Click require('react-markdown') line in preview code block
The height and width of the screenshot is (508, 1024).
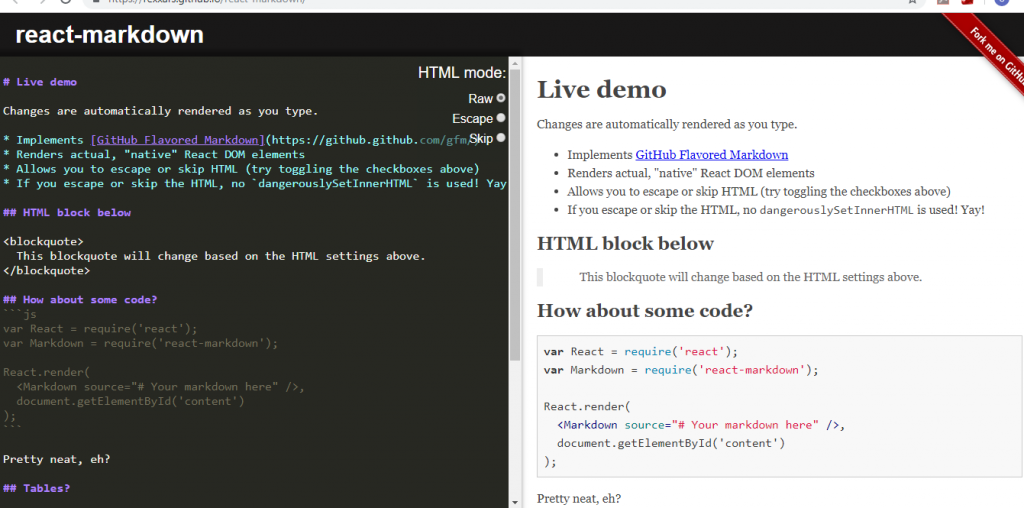pyautogui.click(x=681, y=370)
